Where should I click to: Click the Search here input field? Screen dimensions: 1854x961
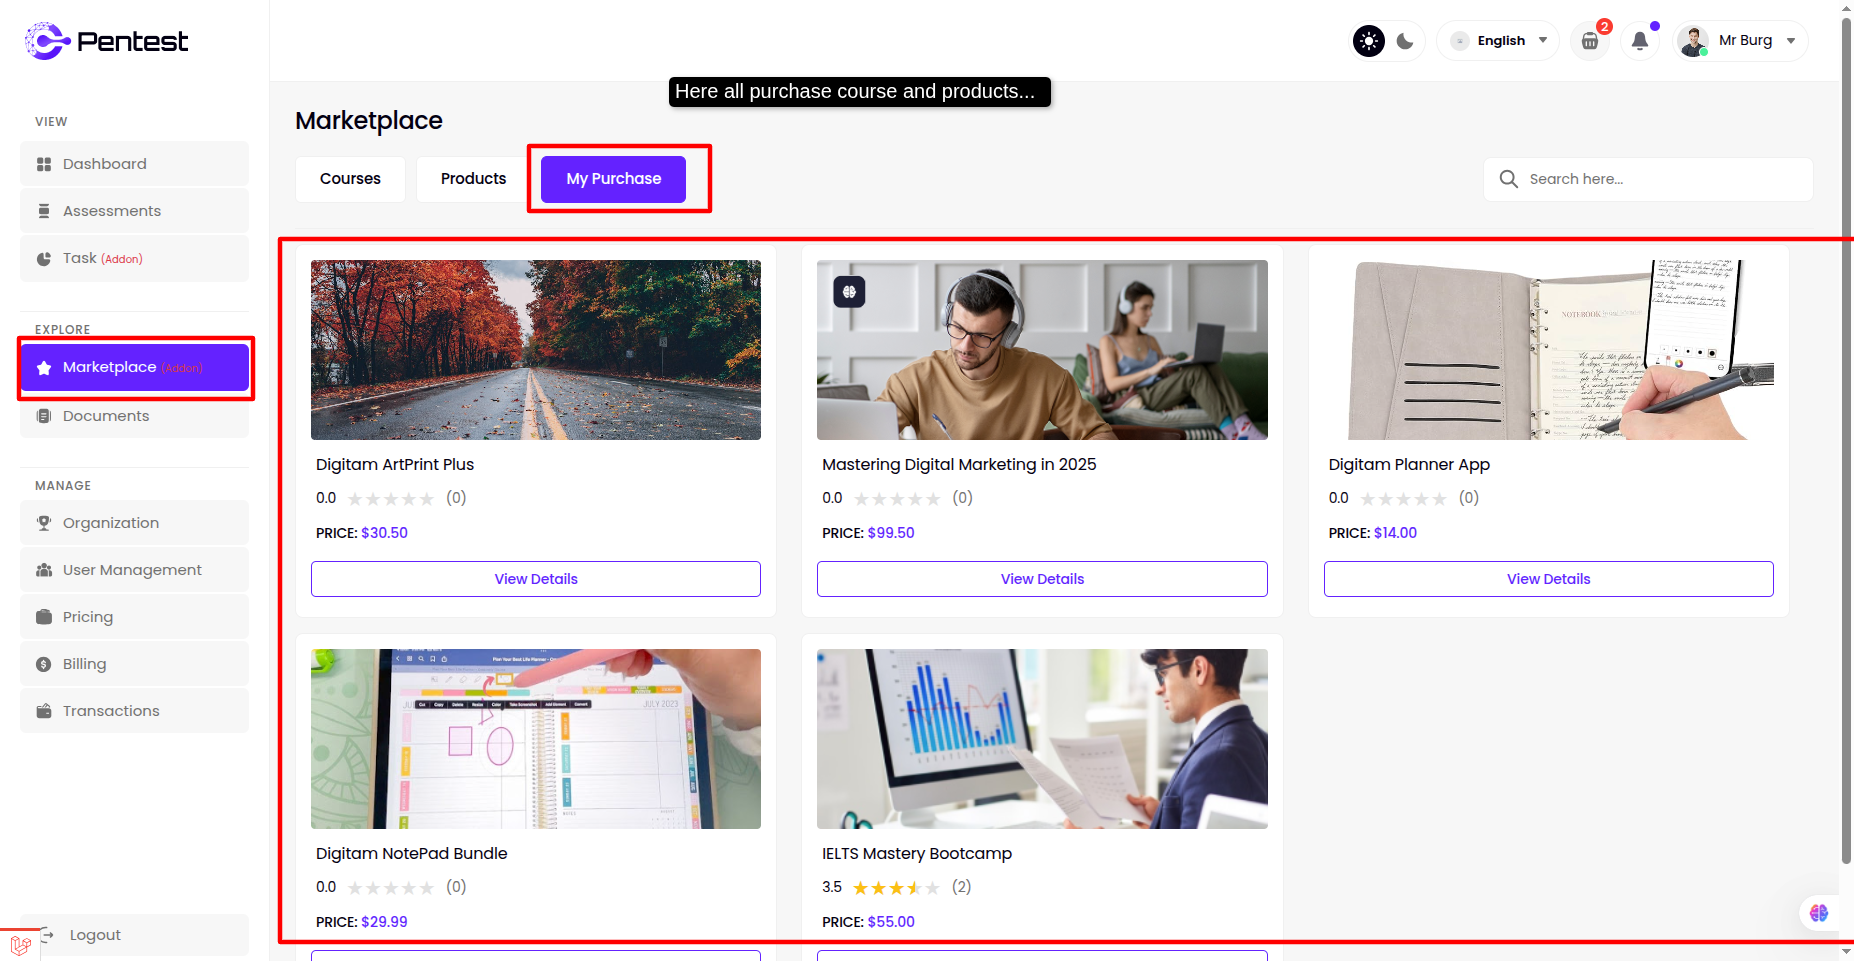coord(1660,179)
